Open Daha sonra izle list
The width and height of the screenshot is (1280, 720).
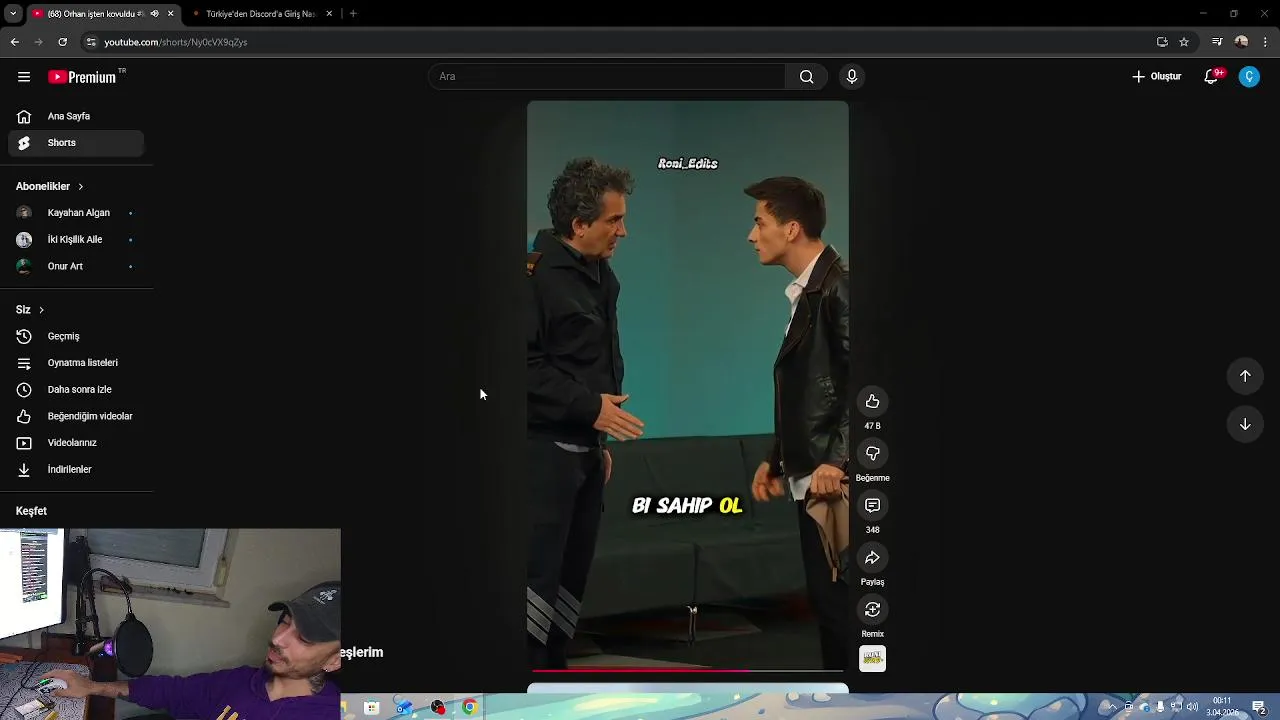point(76,390)
